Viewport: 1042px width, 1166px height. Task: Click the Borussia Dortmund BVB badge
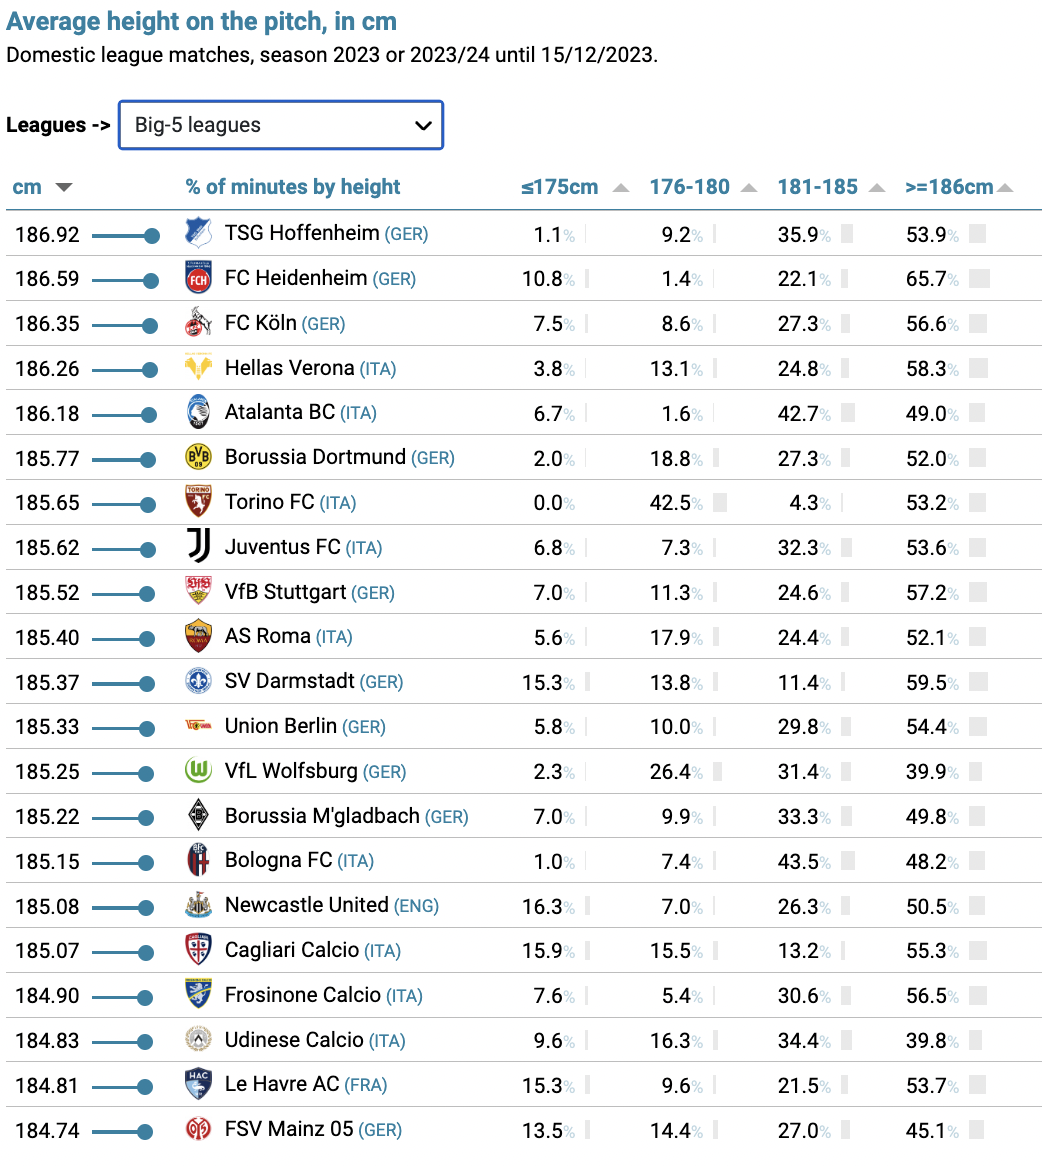pos(198,457)
